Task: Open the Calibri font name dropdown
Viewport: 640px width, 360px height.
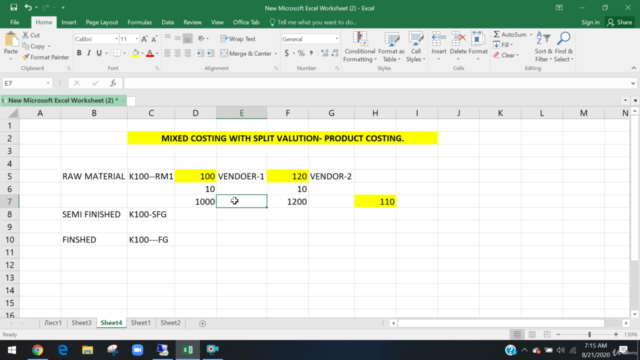Action: 116,39
